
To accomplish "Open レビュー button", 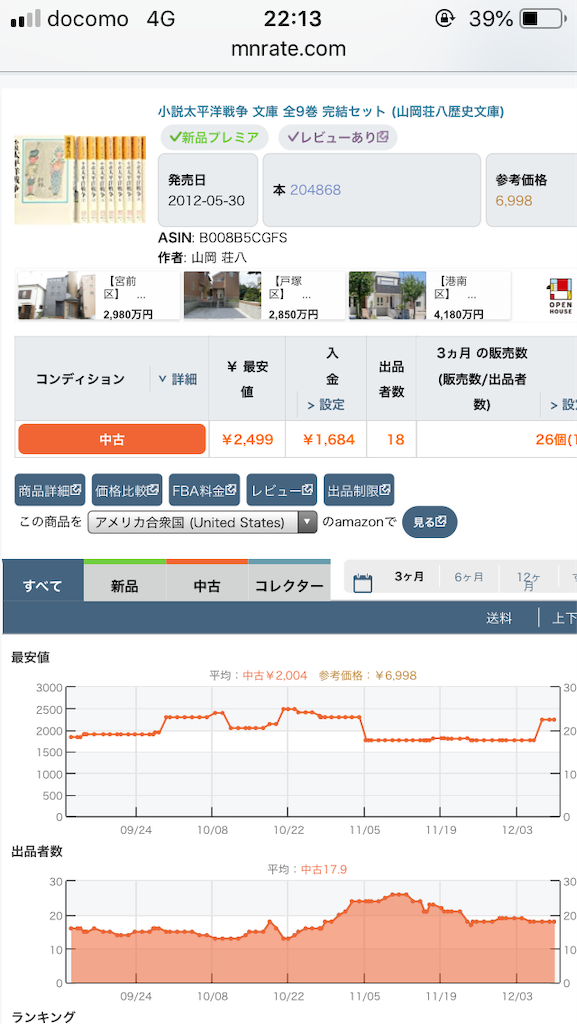I will 281,490.
